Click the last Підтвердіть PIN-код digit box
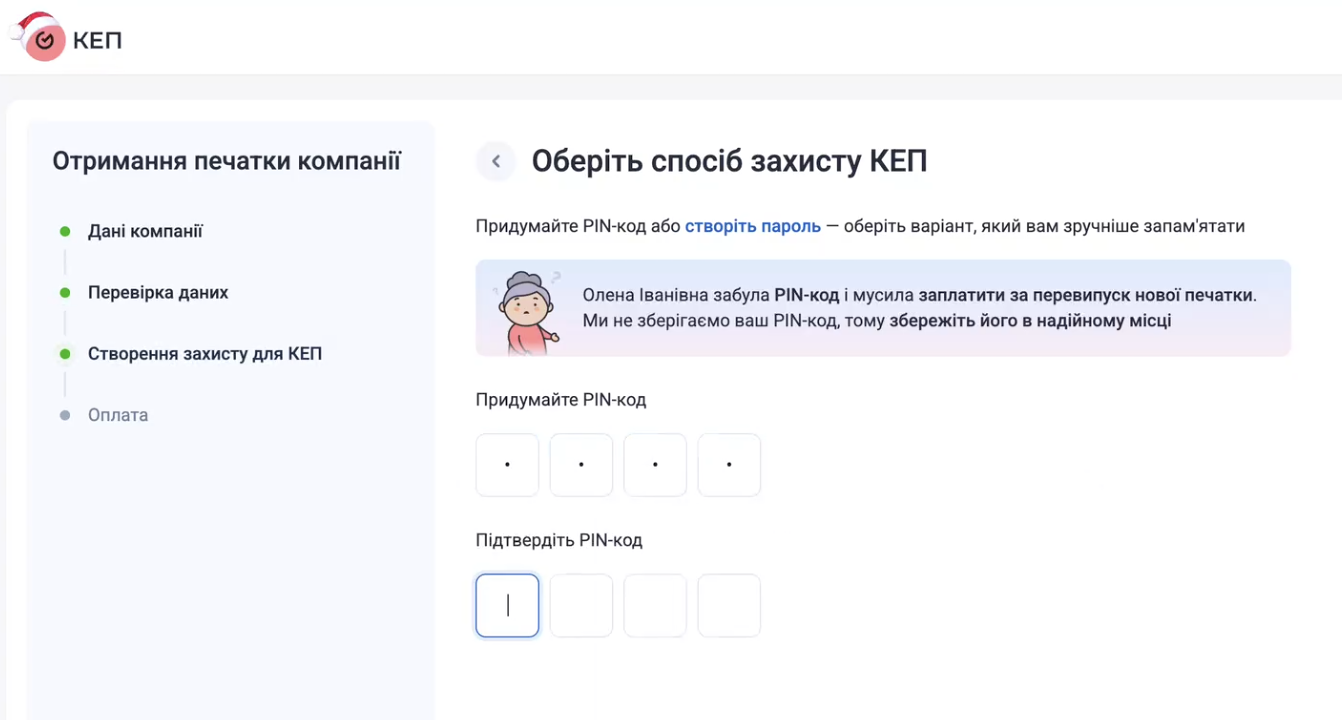The width and height of the screenshot is (1342, 720). tap(729, 606)
